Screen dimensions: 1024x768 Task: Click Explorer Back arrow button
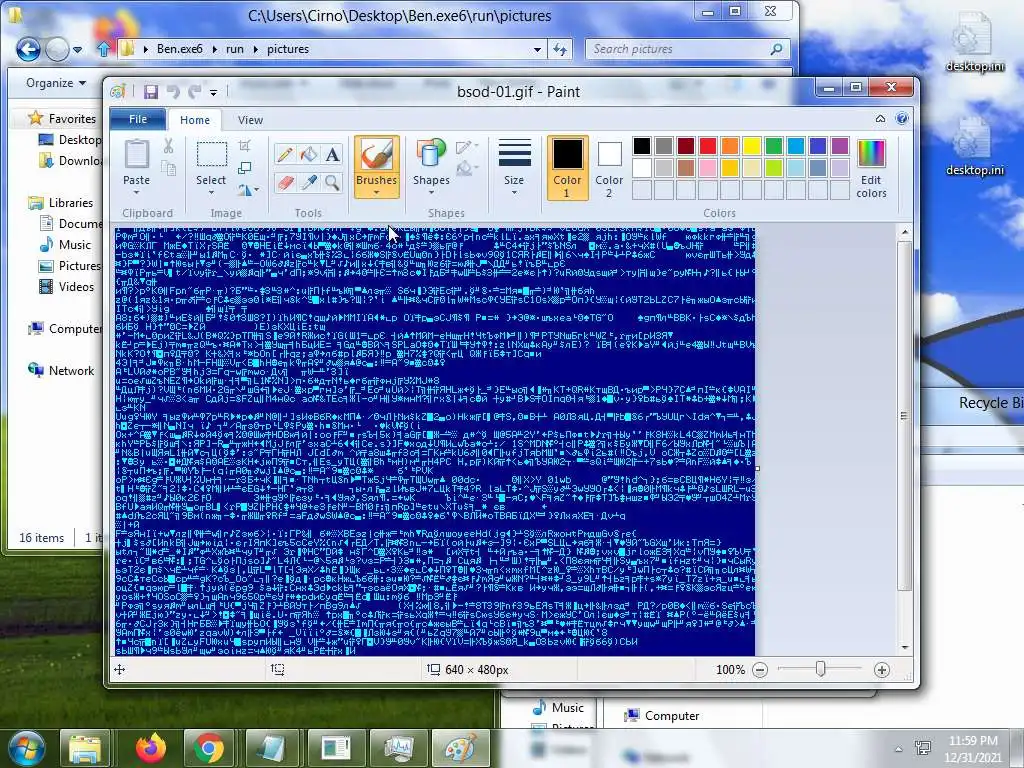(28, 50)
